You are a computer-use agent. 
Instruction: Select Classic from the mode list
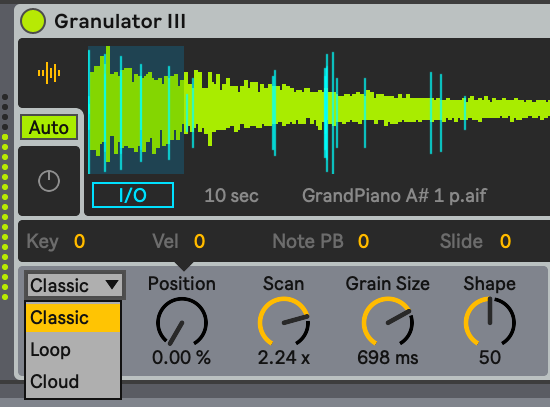73,318
